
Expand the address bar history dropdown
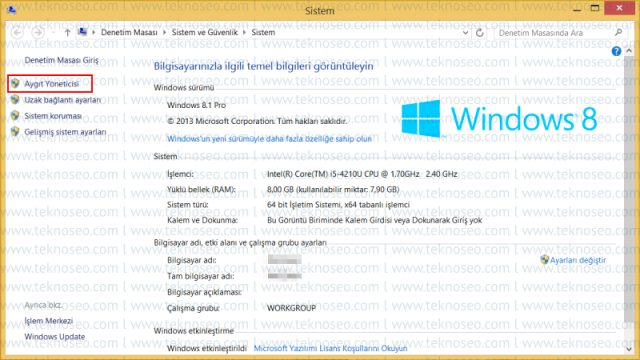tap(465, 33)
